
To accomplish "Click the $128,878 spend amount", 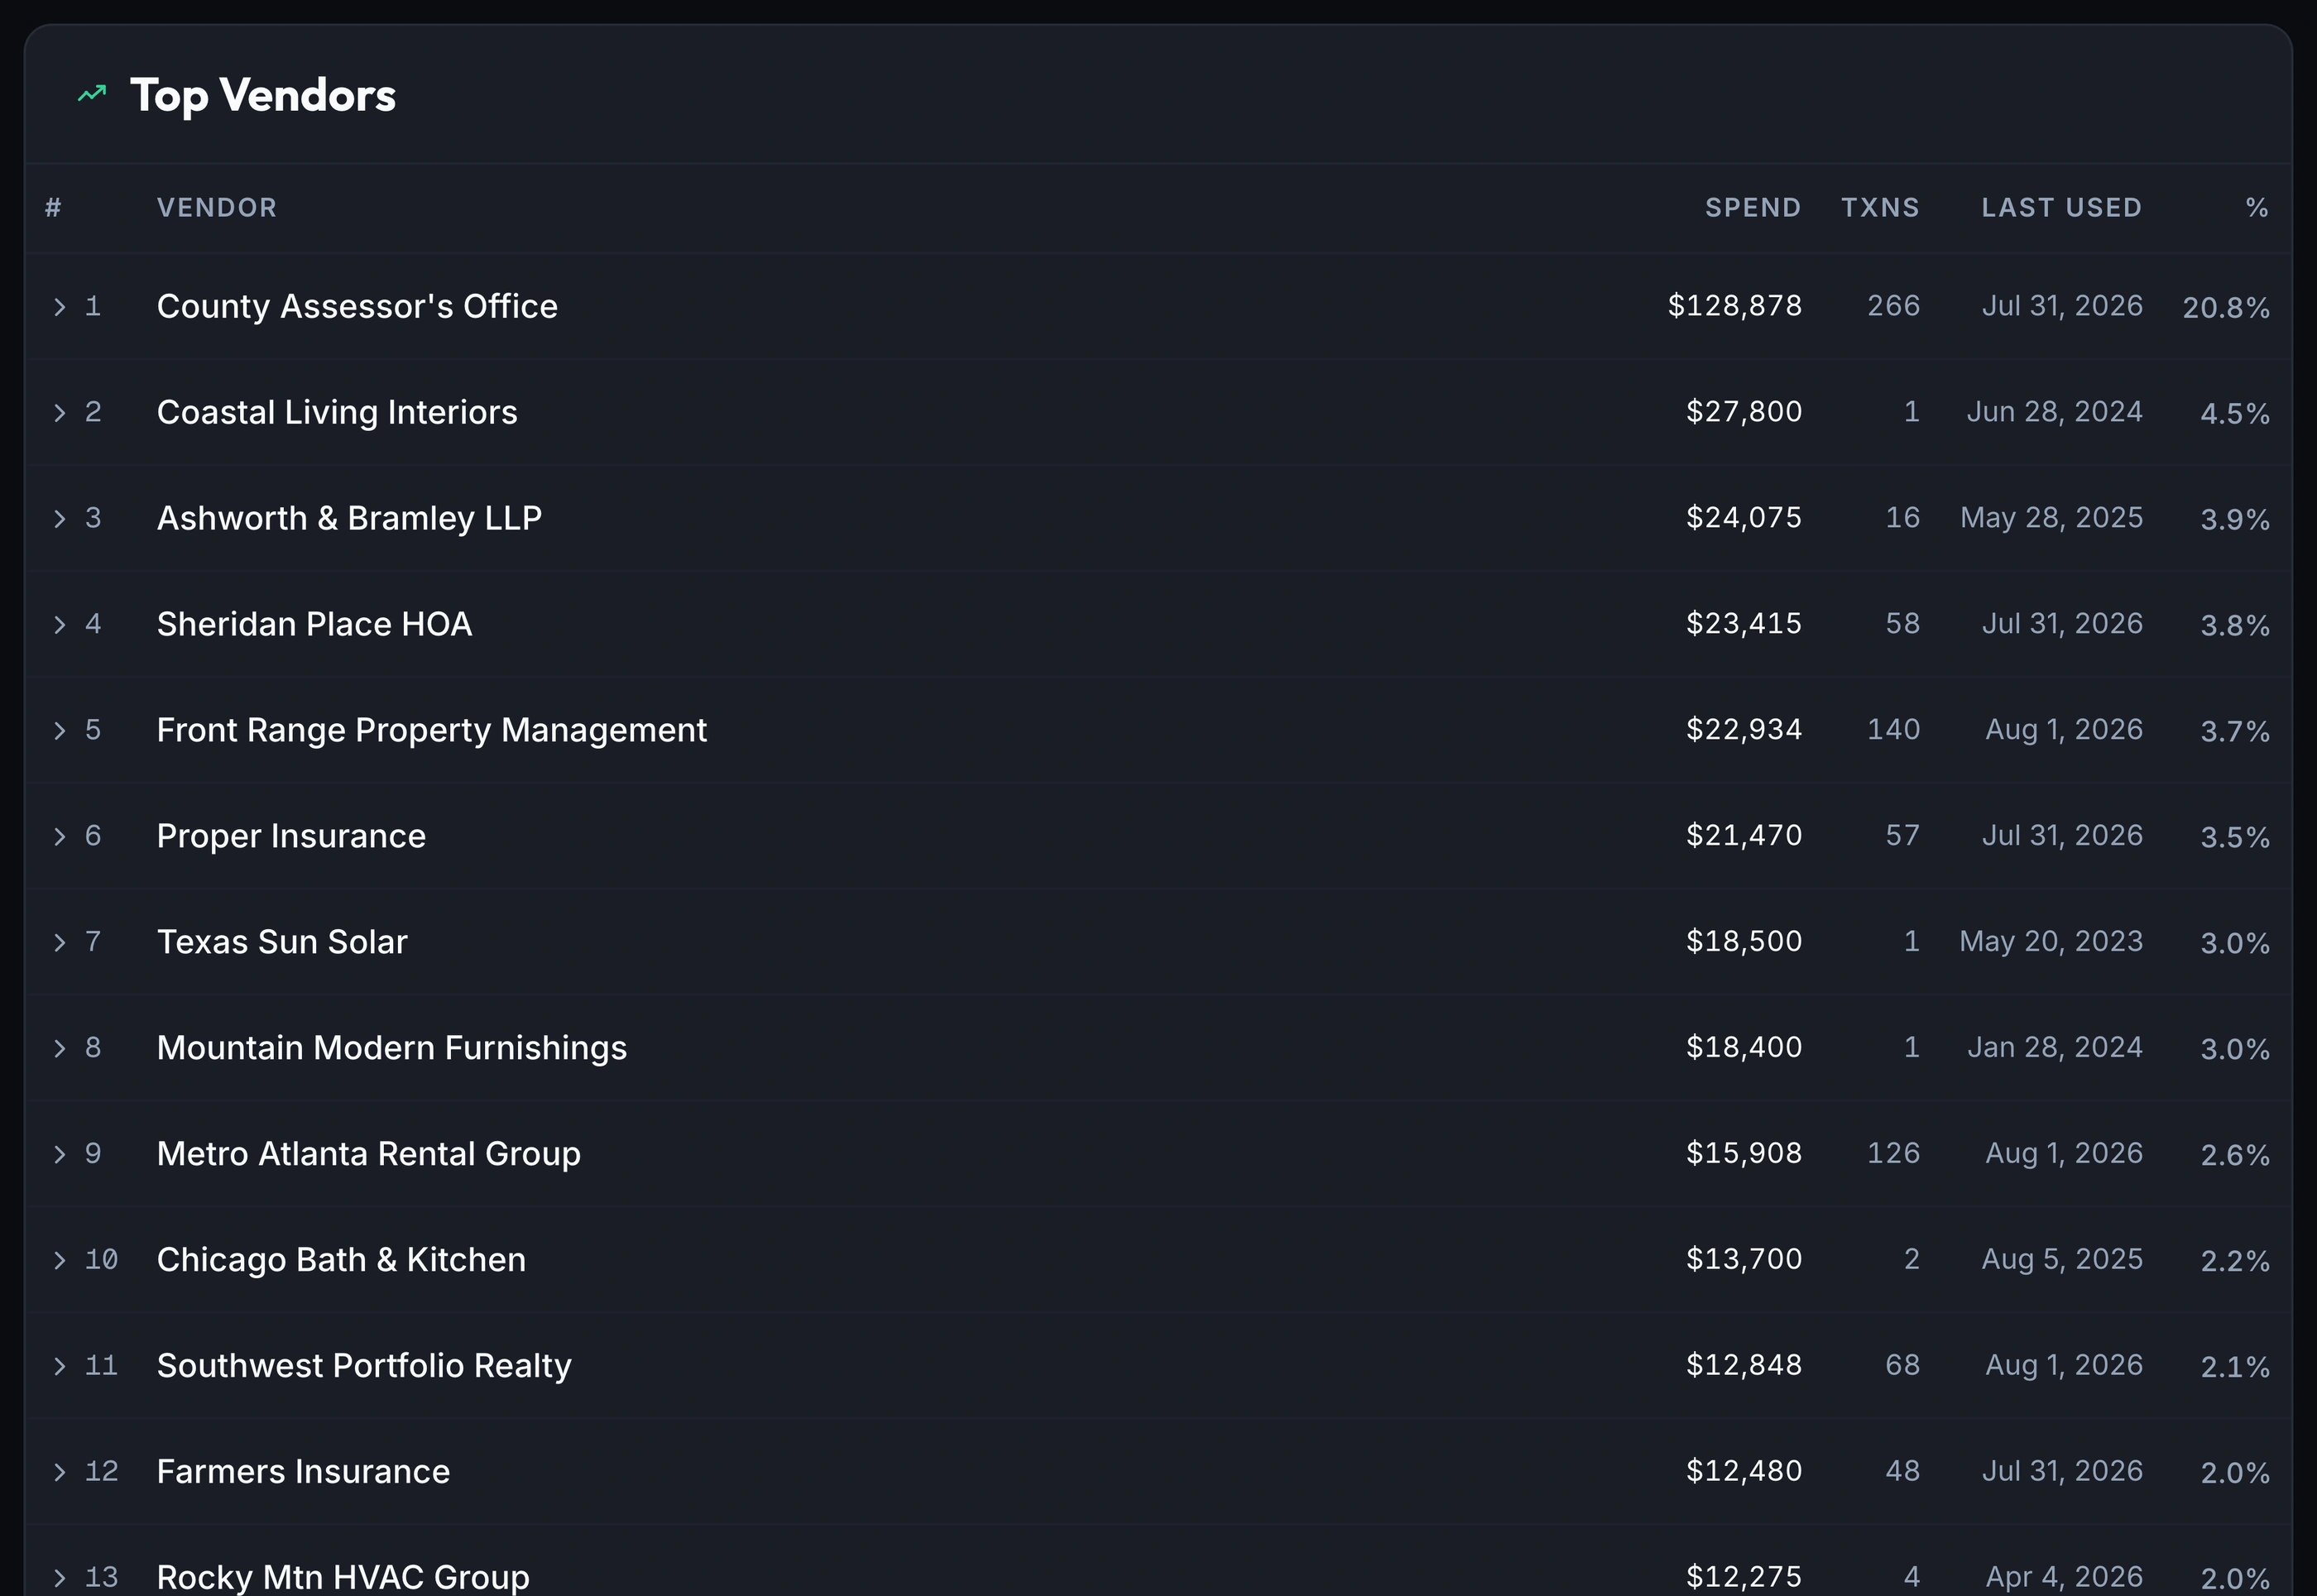I will pos(1735,306).
